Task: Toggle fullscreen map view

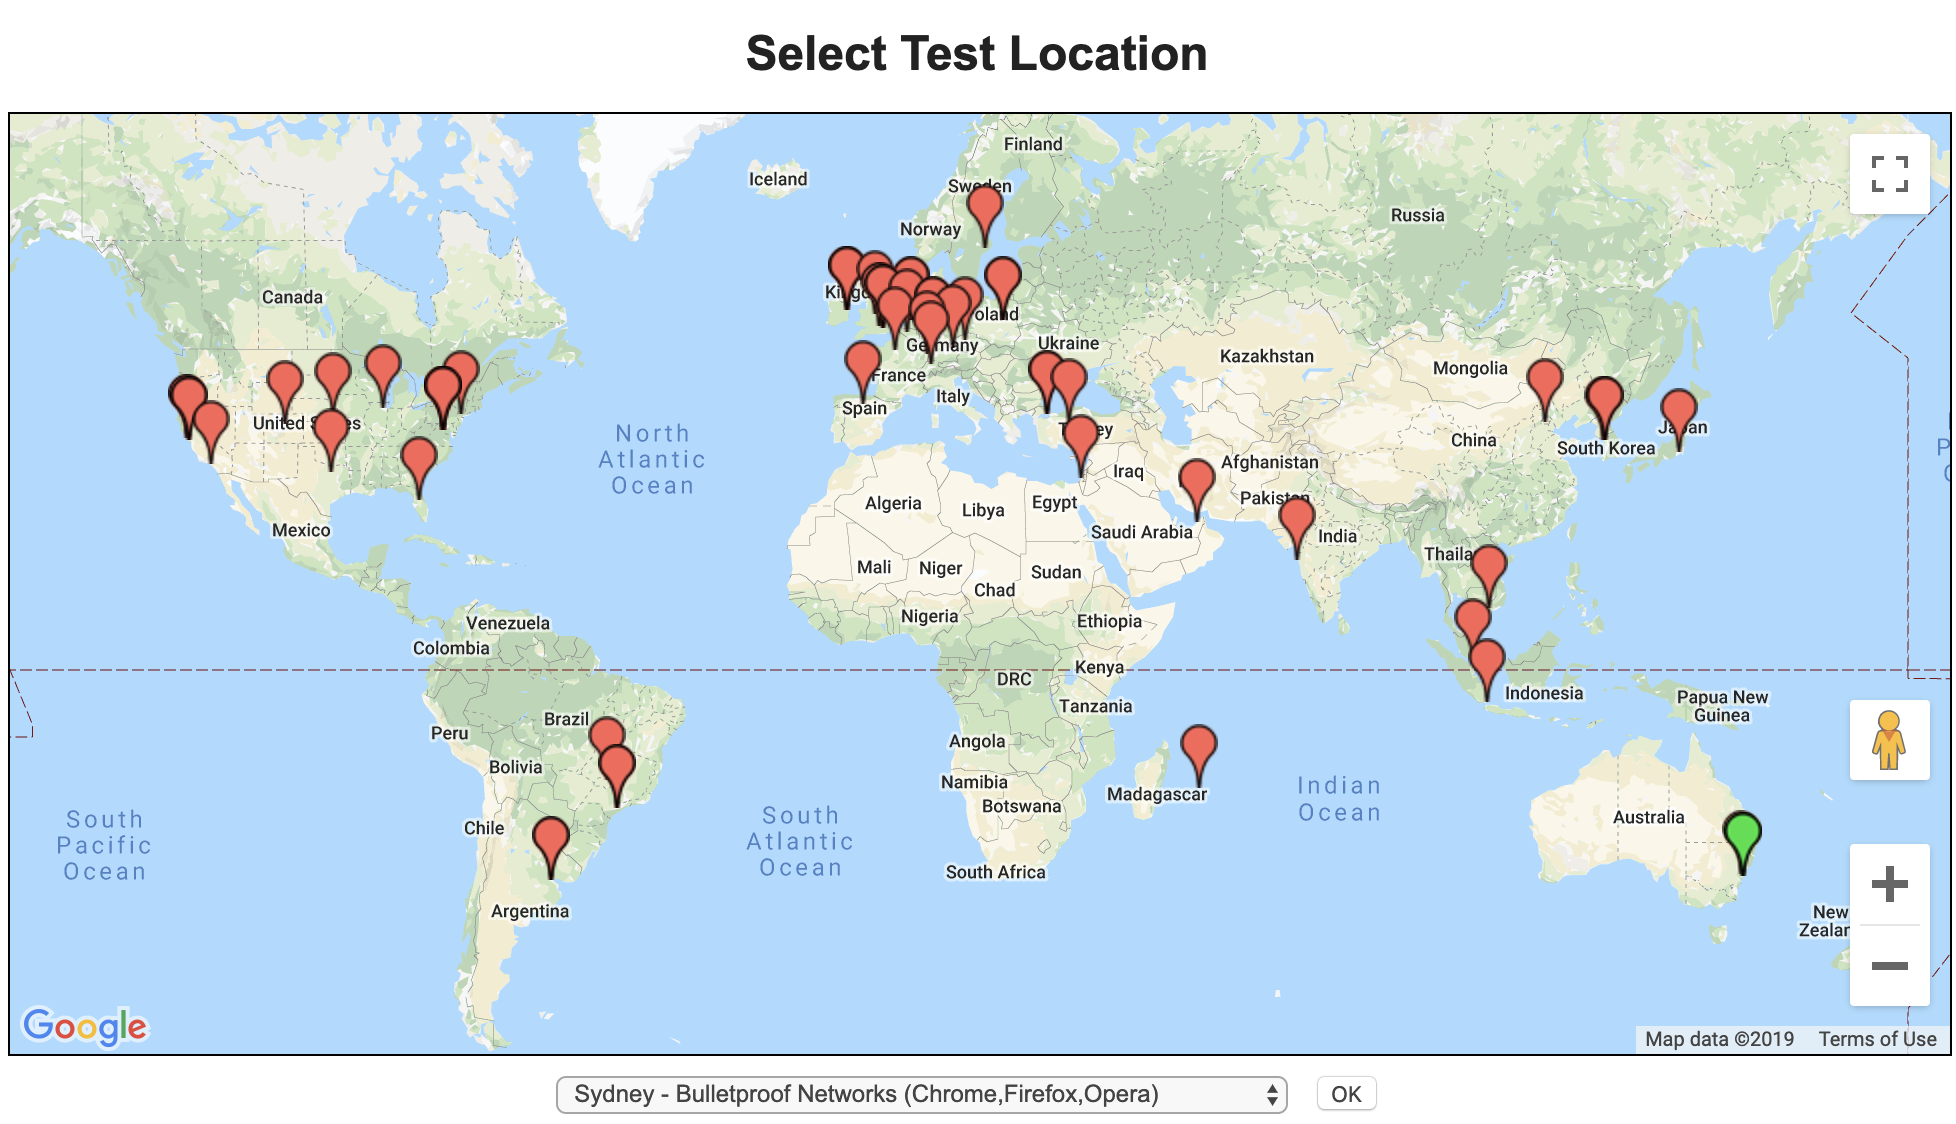Action: [x=1888, y=174]
